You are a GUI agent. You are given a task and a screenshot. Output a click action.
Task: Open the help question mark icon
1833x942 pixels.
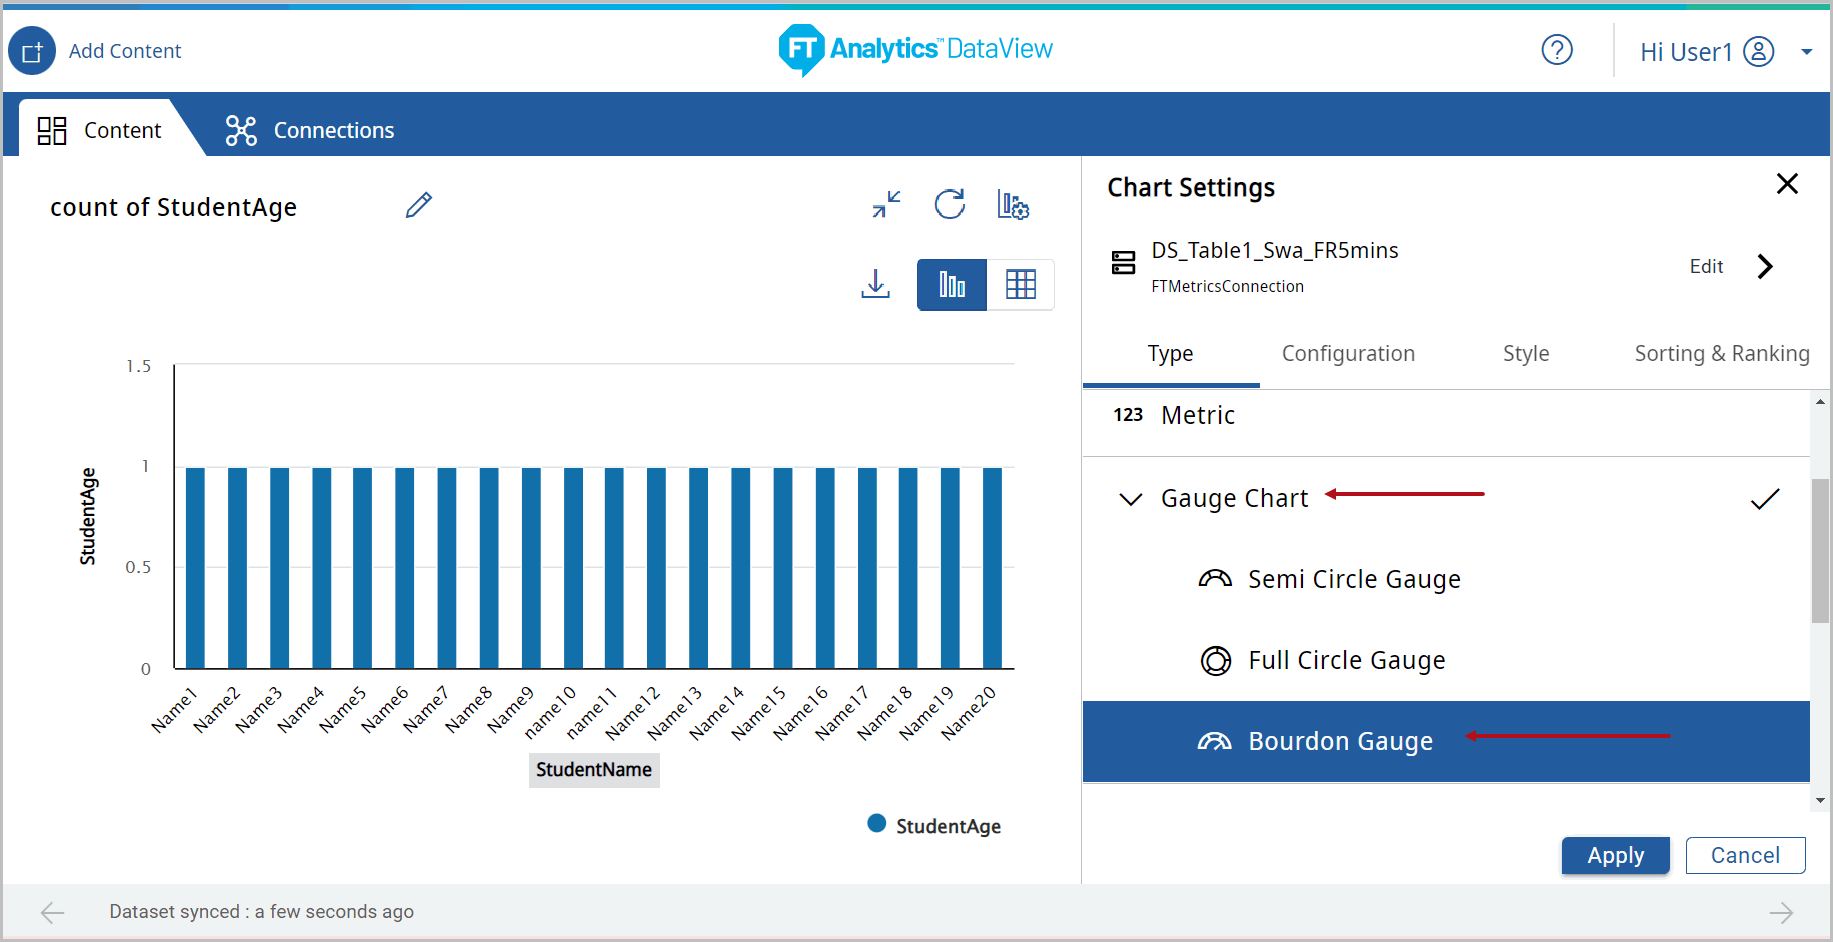click(1557, 49)
